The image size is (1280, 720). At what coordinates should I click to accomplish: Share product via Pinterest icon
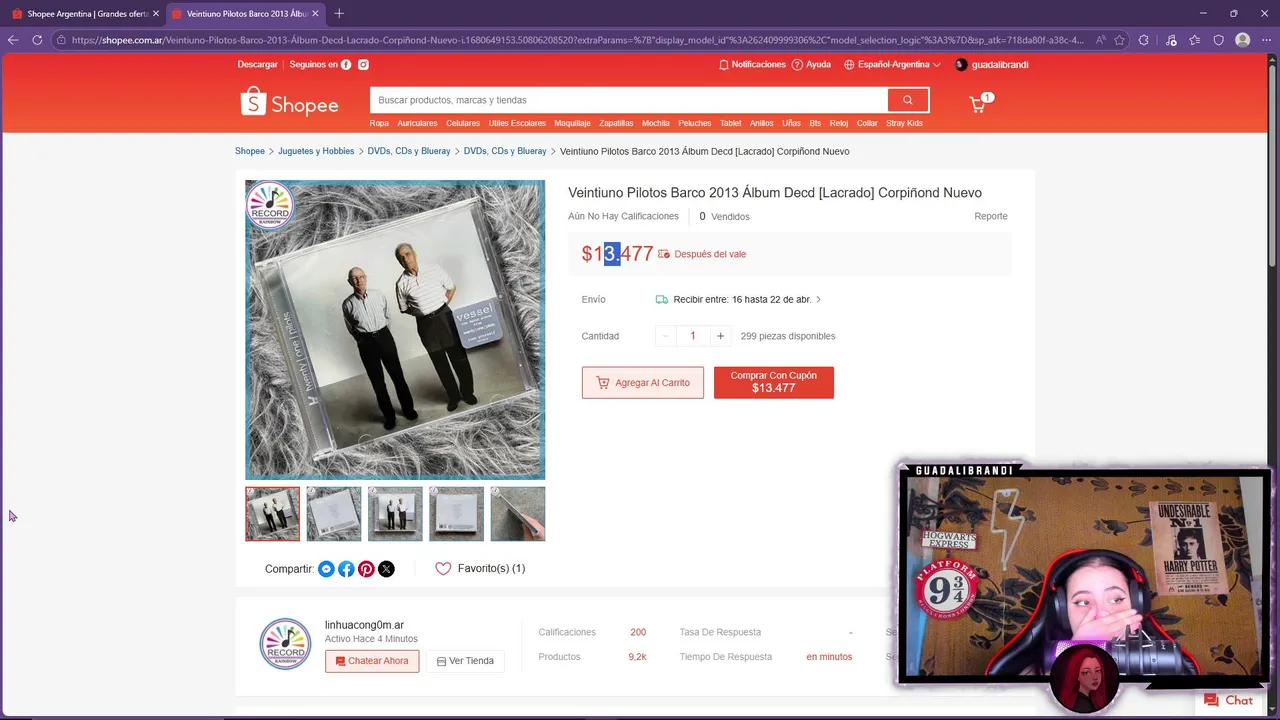[366, 569]
